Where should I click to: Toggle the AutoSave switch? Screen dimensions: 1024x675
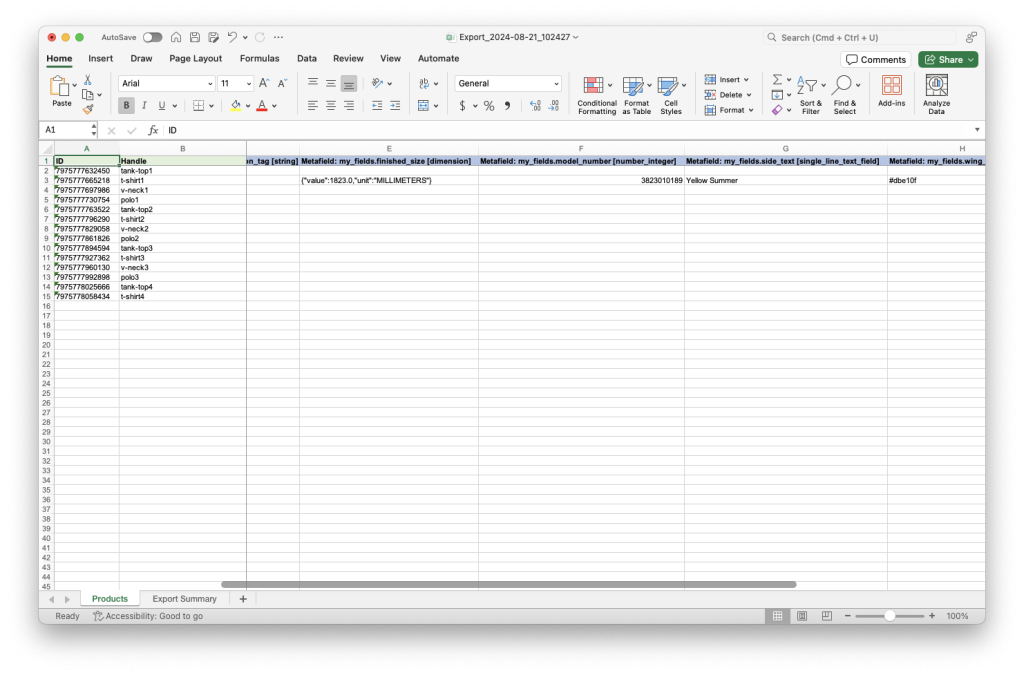[x=152, y=36]
